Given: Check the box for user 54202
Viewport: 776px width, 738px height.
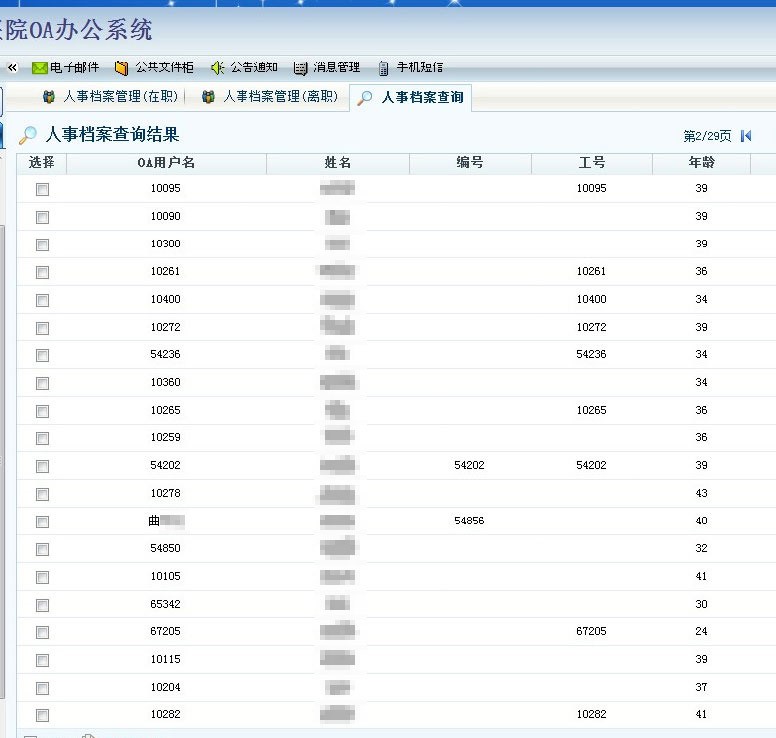Looking at the screenshot, I should [x=43, y=466].
